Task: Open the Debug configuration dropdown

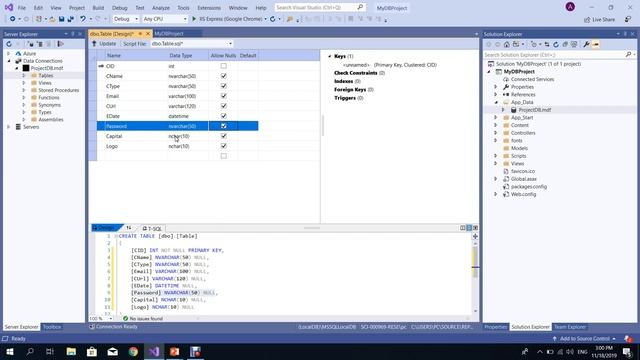Action: pyautogui.click(x=126, y=19)
